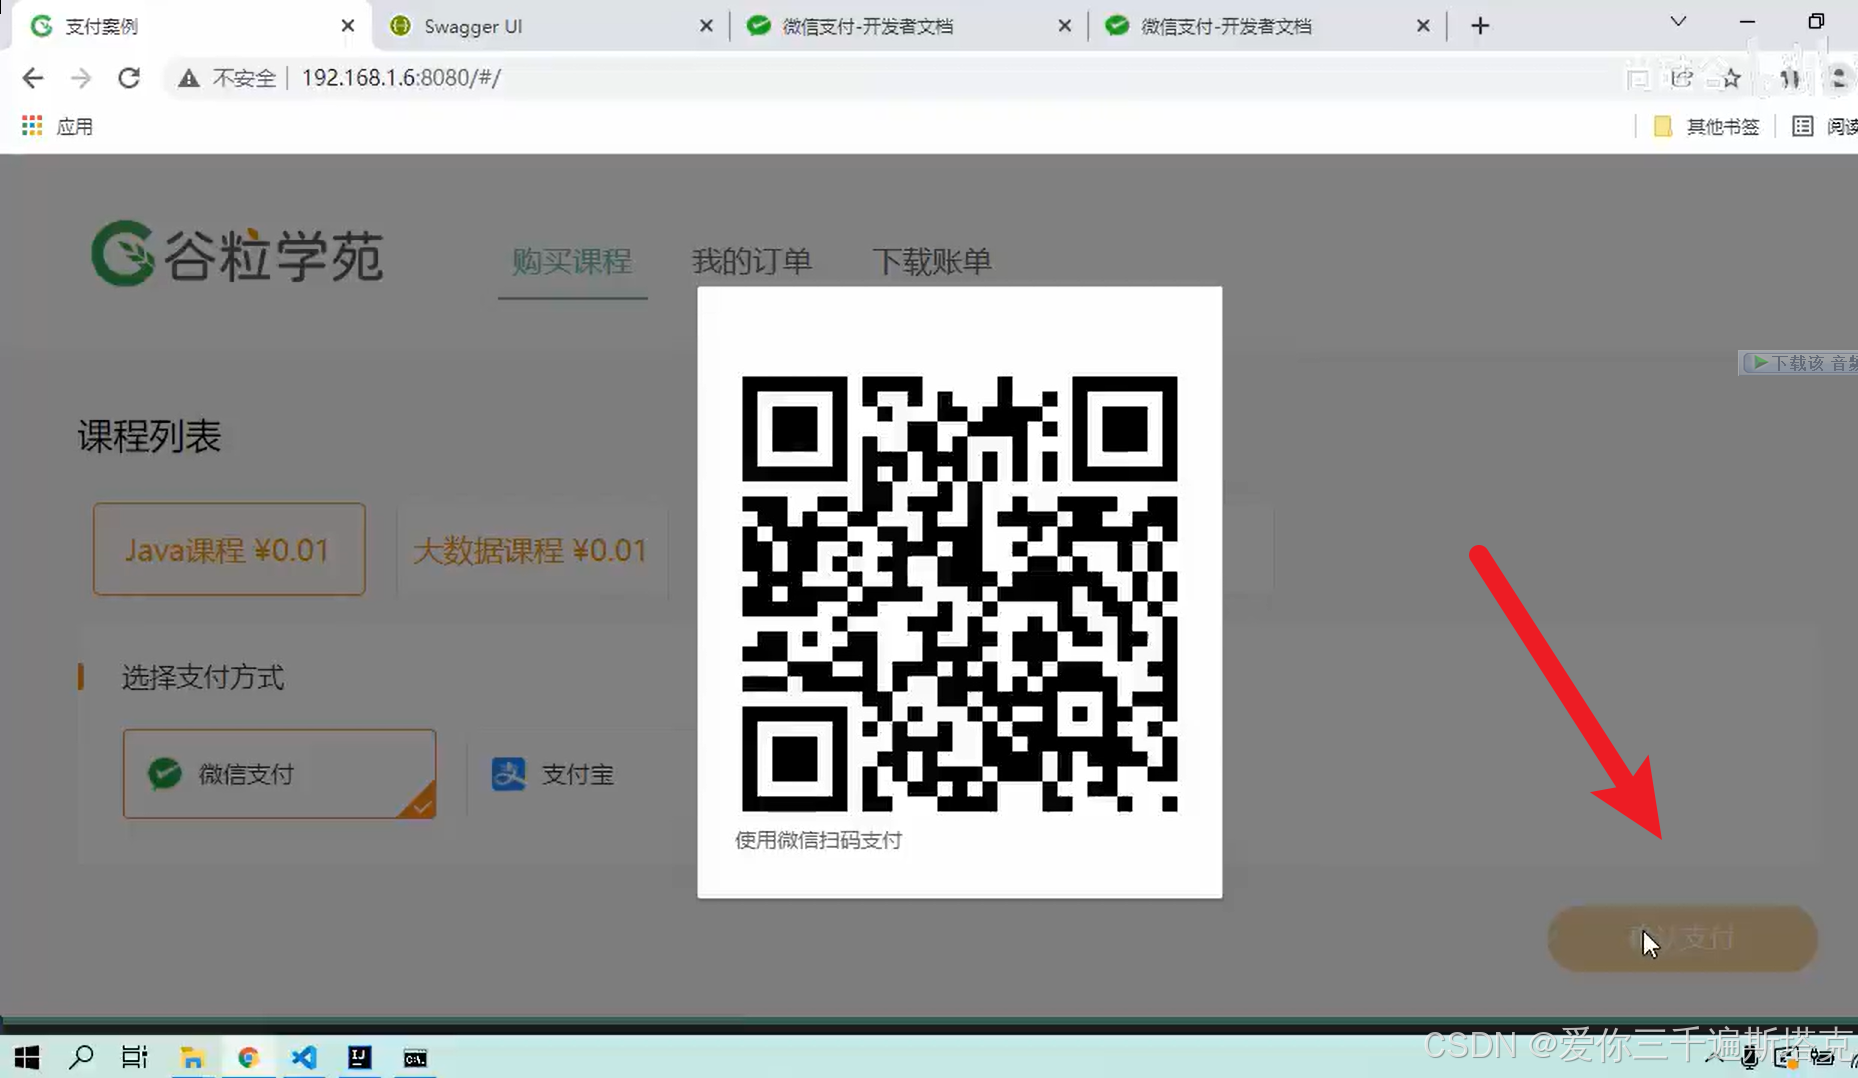The image size is (1858, 1078).
Task: Go to the 我的订单 navigation tab
Action: (752, 262)
